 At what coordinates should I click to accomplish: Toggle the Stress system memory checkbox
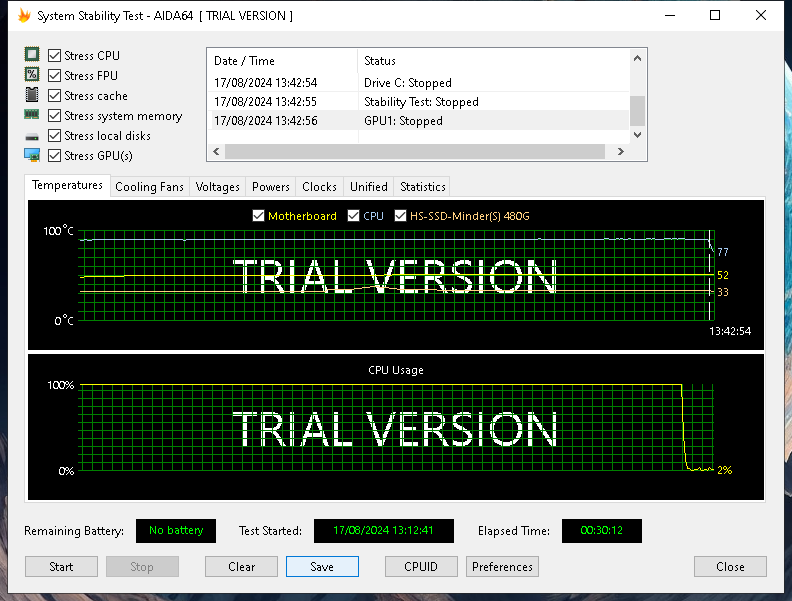click(x=55, y=116)
